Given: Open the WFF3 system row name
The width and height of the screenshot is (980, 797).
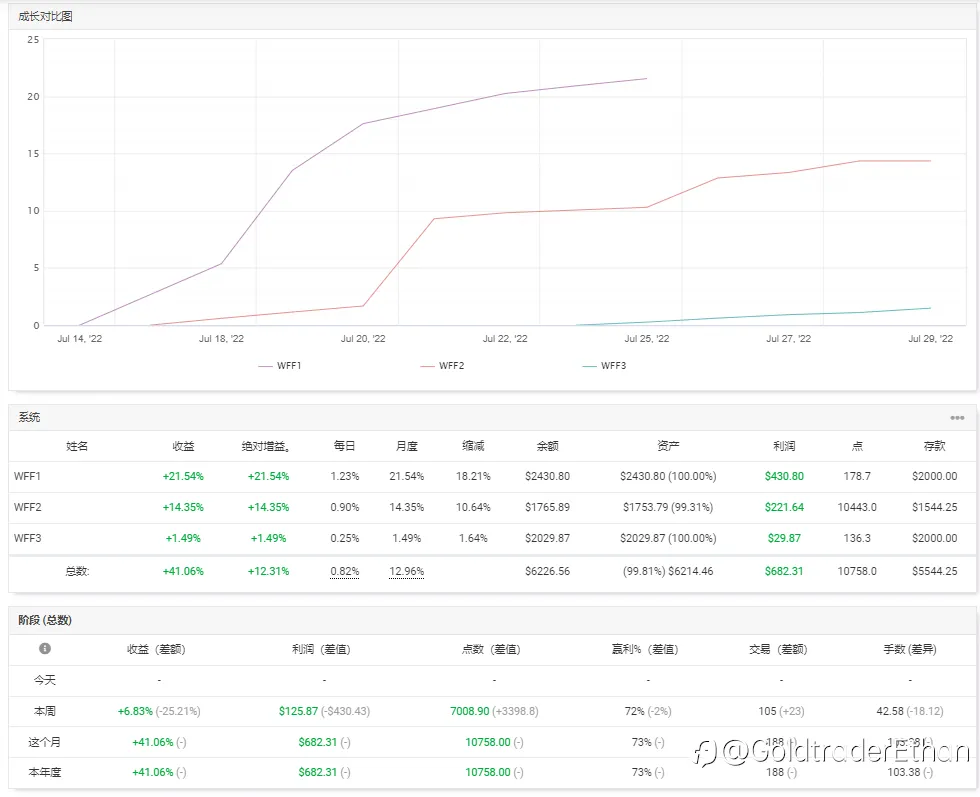Looking at the screenshot, I should tap(28, 538).
